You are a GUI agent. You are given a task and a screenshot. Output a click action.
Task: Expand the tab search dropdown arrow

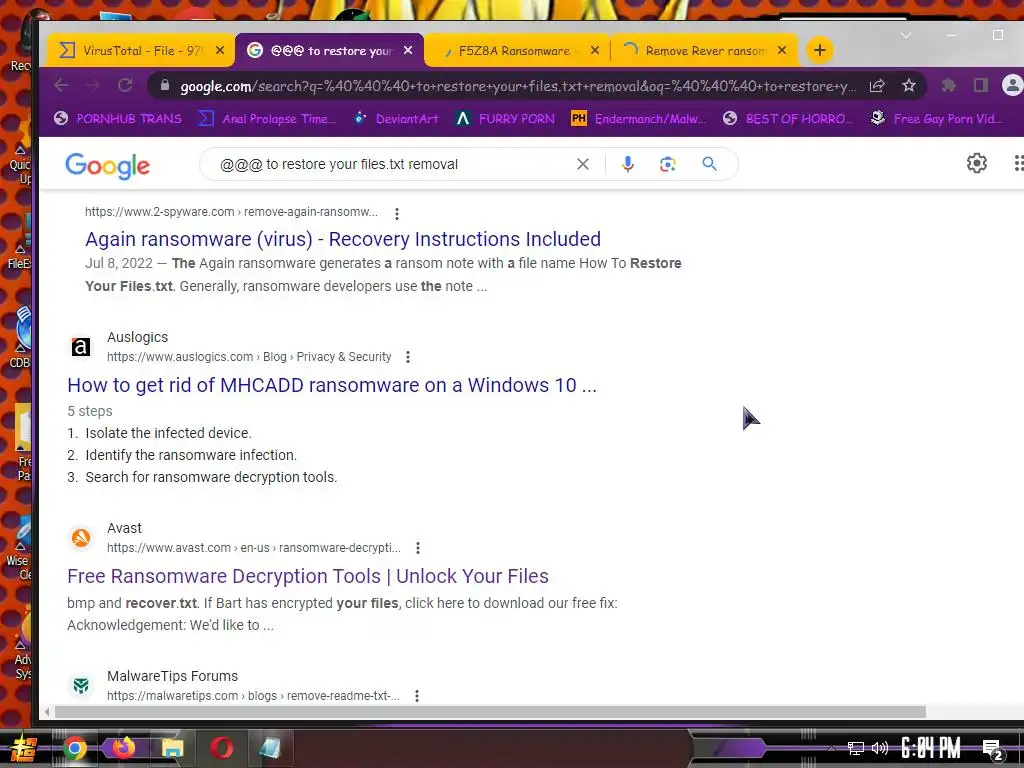pos(906,35)
